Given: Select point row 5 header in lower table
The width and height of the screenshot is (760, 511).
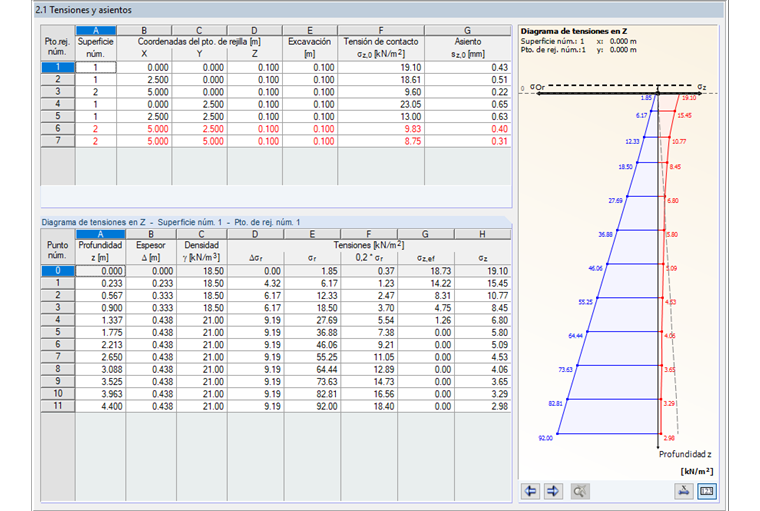Looking at the screenshot, I should [58, 332].
